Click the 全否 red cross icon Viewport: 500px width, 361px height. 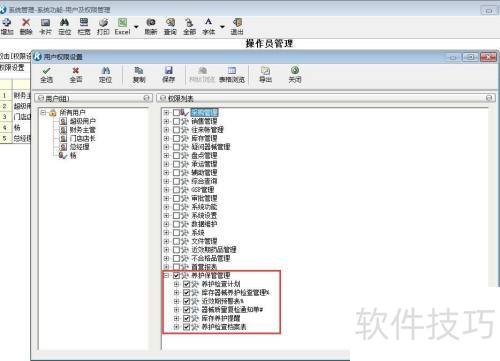(x=76, y=70)
